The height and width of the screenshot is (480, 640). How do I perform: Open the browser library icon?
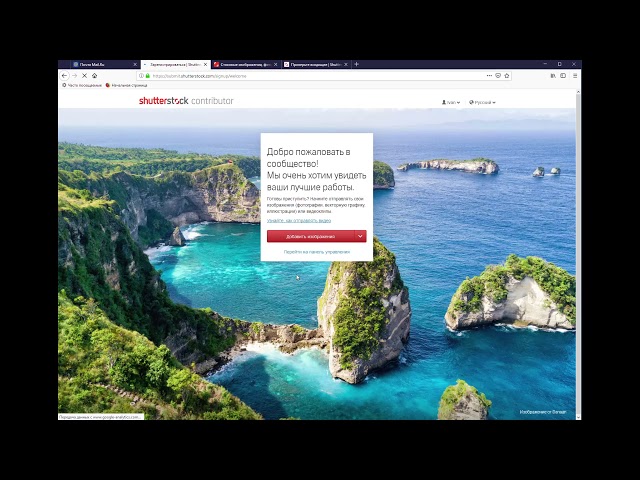click(x=553, y=76)
